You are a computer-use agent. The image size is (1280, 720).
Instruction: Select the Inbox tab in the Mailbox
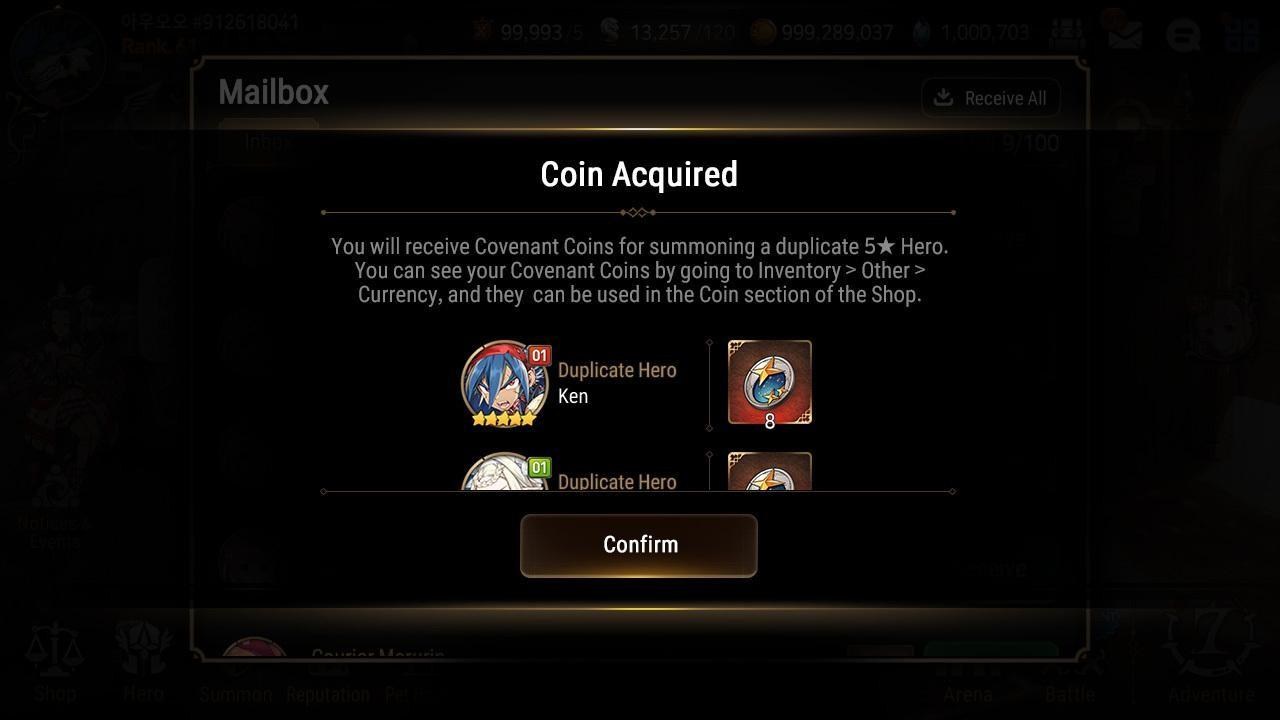[268, 142]
